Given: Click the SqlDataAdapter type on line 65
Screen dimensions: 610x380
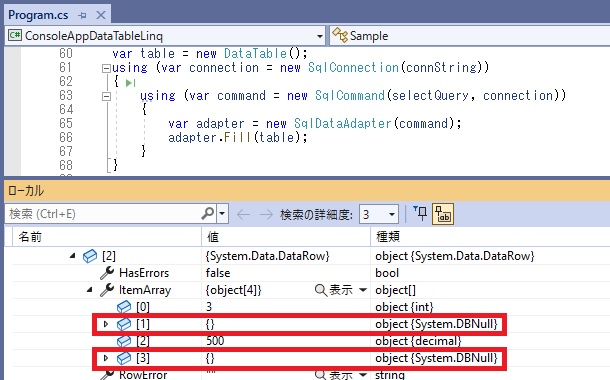Looking at the screenshot, I should tap(342, 123).
